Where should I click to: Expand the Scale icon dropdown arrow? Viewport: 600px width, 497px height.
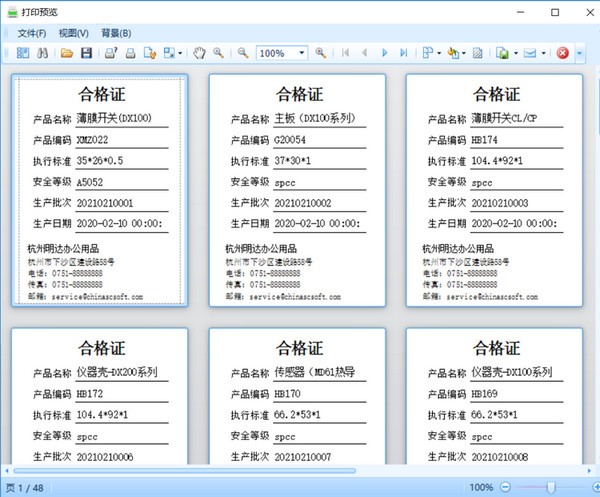(180, 53)
